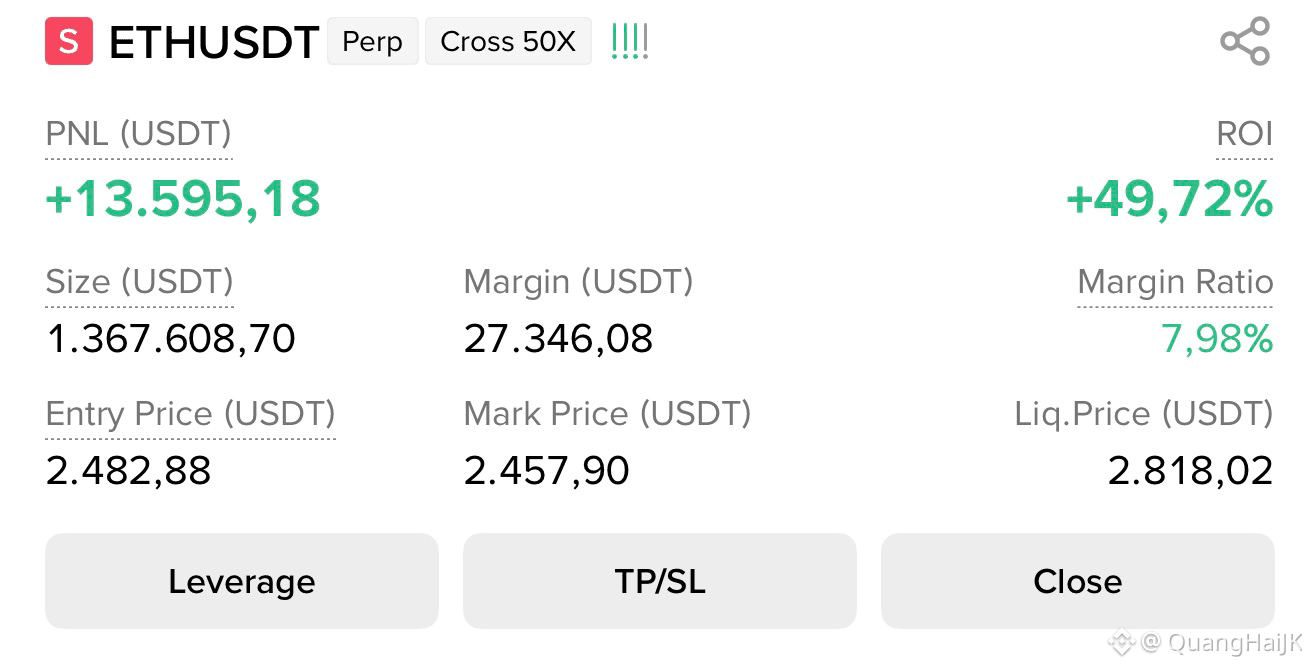This screenshot has width=1310, height=667.
Task: Click the red S short-side badge
Action: [x=69, y=41]
